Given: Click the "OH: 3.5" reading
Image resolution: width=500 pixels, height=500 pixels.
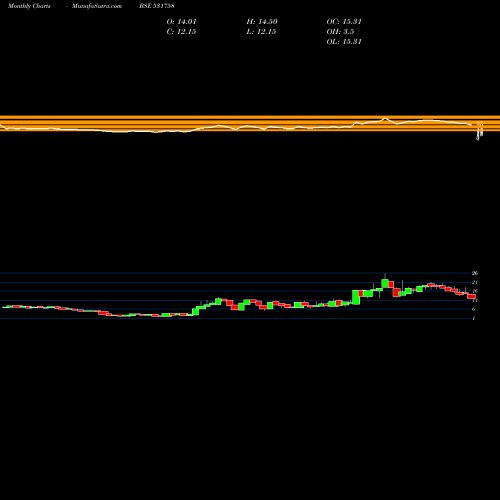Looking at the screenshot, I should click(340, 31).
